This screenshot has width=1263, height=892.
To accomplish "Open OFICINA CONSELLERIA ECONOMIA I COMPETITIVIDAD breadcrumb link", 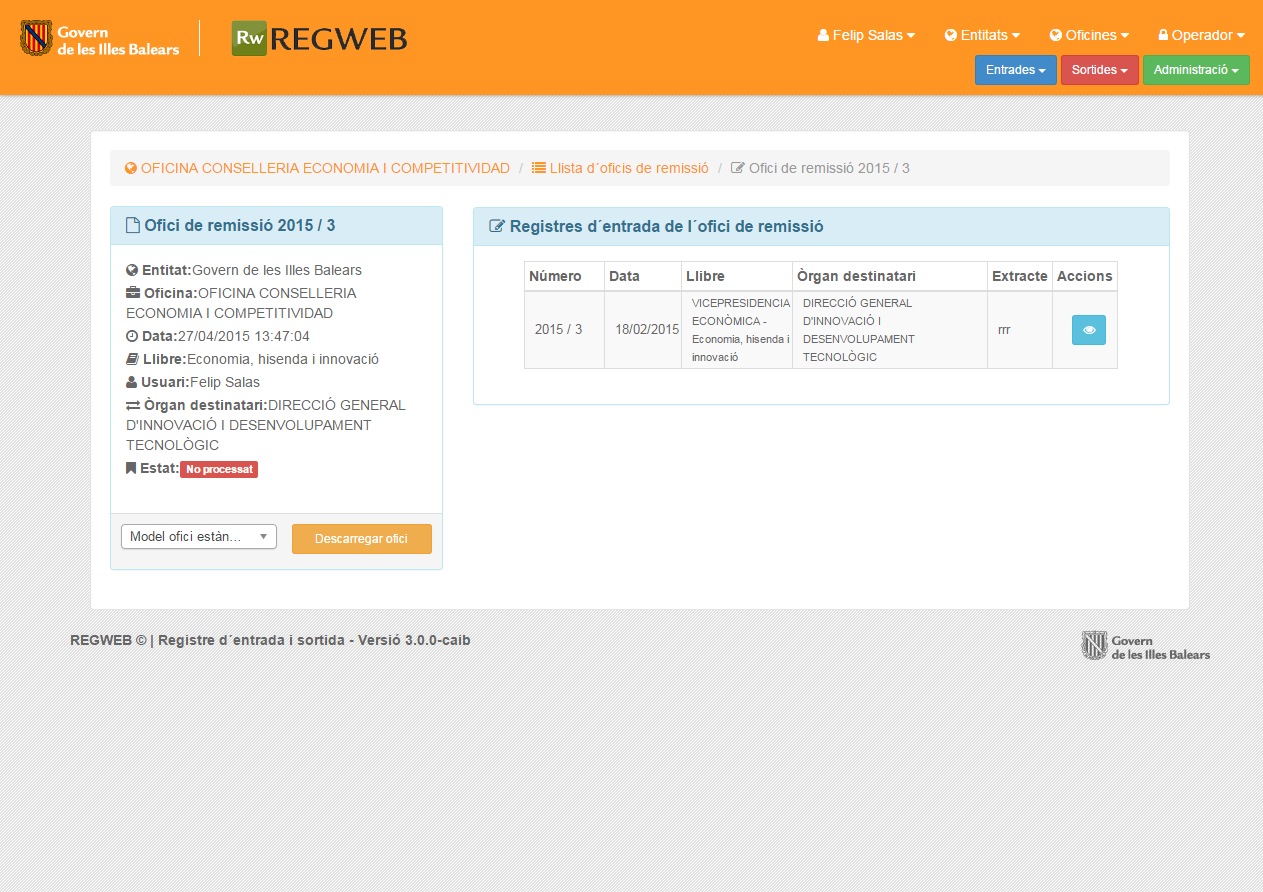I will point(325,168).
